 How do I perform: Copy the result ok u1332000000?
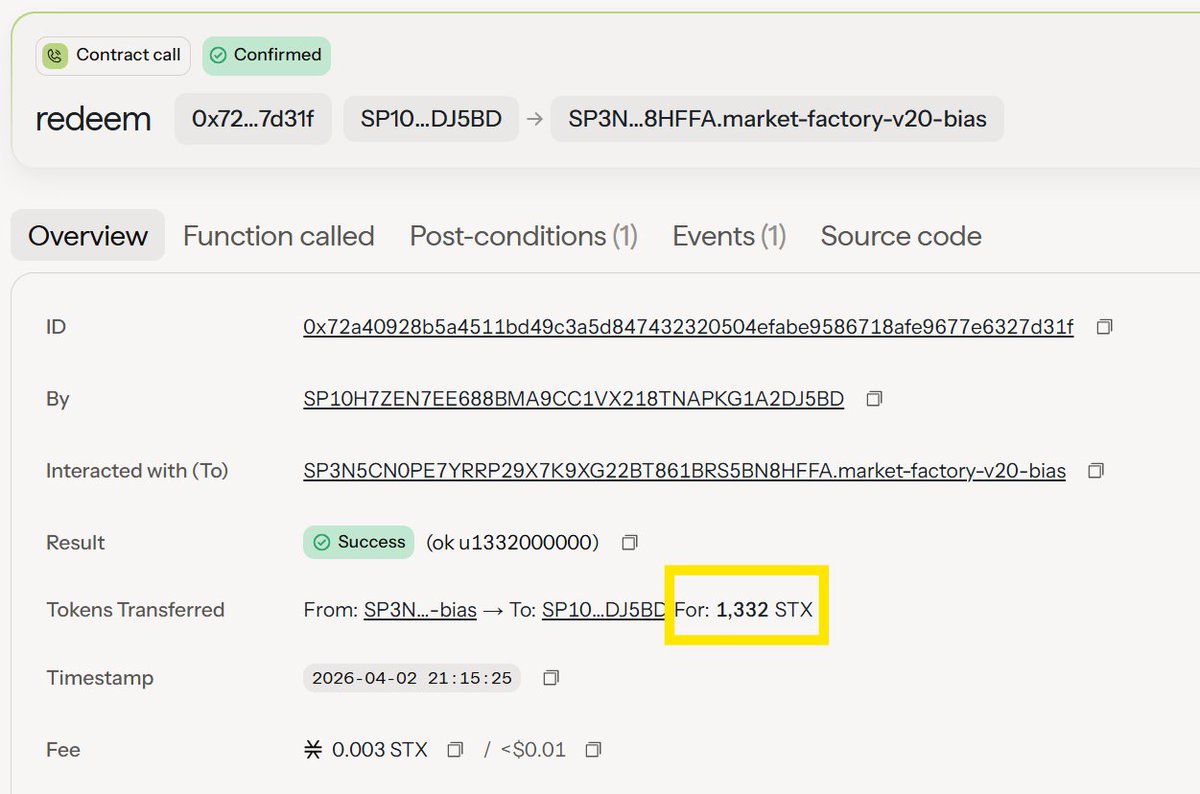pyautogui.click(x=629, y=542)
